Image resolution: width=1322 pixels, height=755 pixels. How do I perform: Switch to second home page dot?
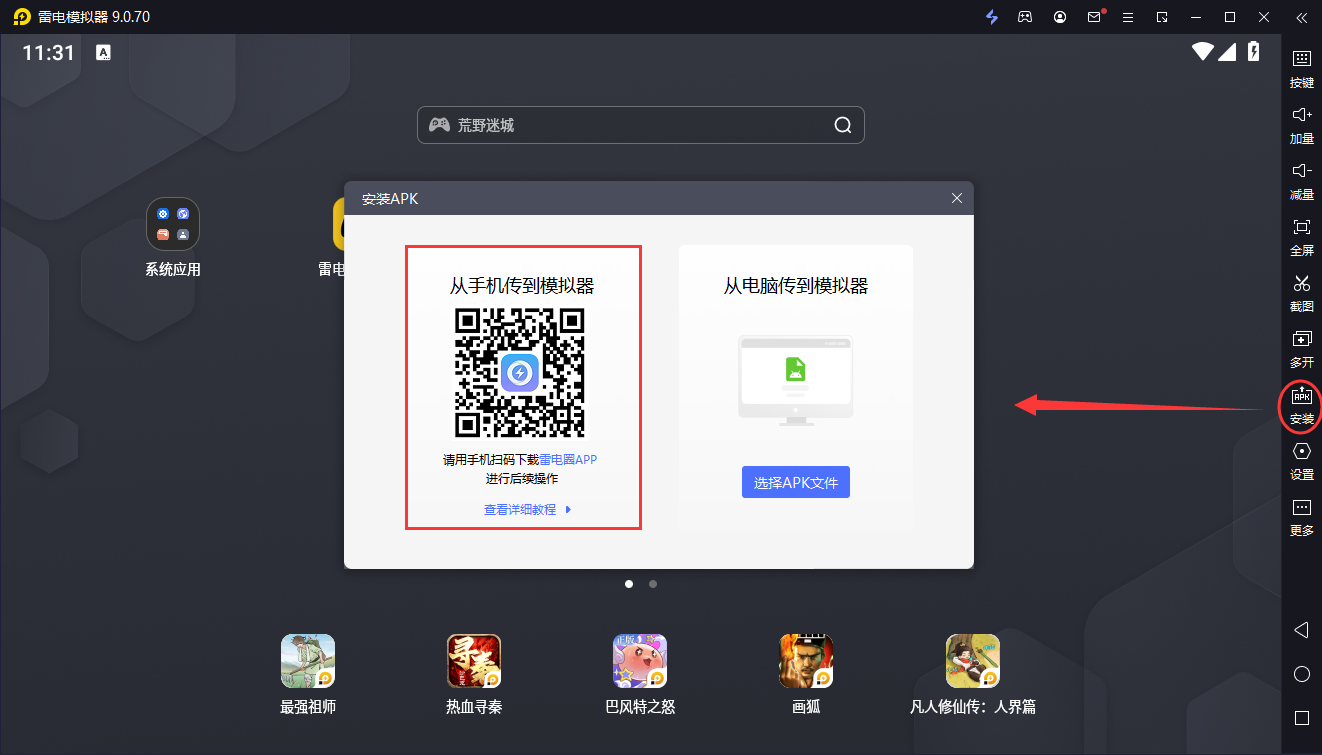click(x=653, y=583)
